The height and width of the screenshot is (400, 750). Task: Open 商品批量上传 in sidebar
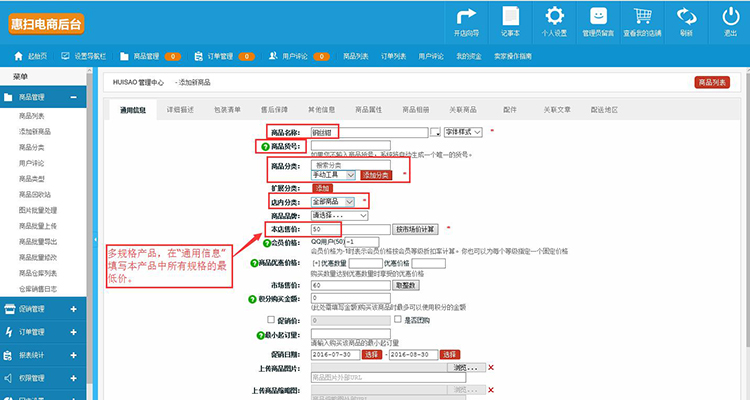click(x=38, y=226)
